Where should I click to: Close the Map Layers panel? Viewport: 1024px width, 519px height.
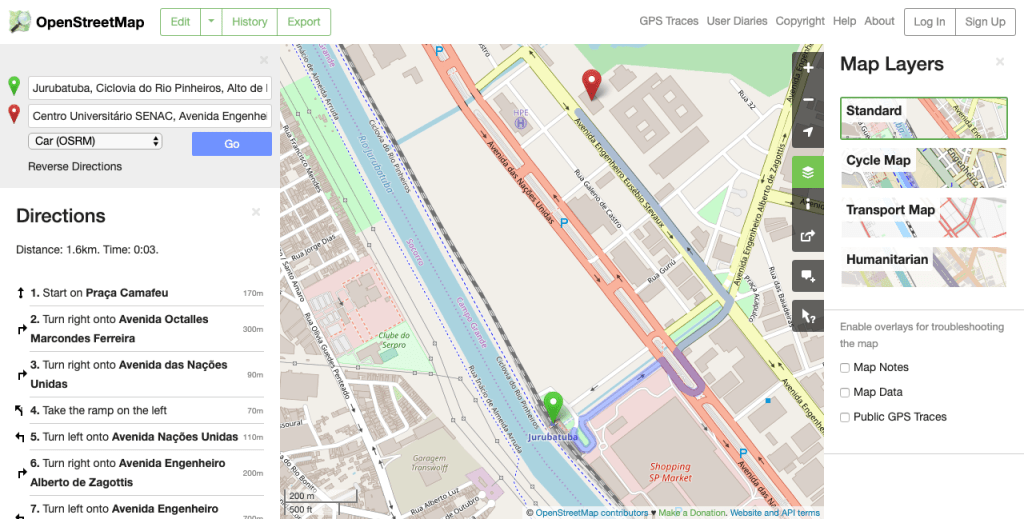point(999,62)
